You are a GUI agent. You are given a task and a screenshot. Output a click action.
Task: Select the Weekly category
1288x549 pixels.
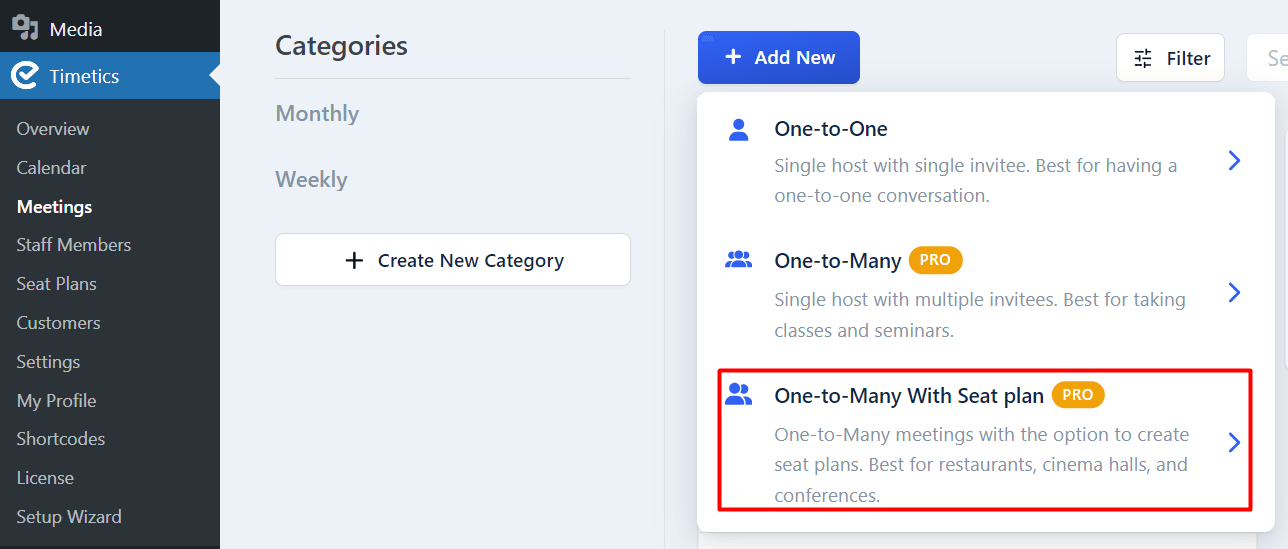312,180
